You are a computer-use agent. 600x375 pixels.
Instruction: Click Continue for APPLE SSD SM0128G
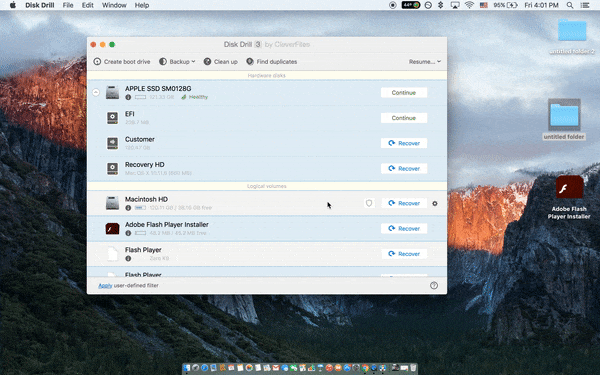click(x=404, y=93)
